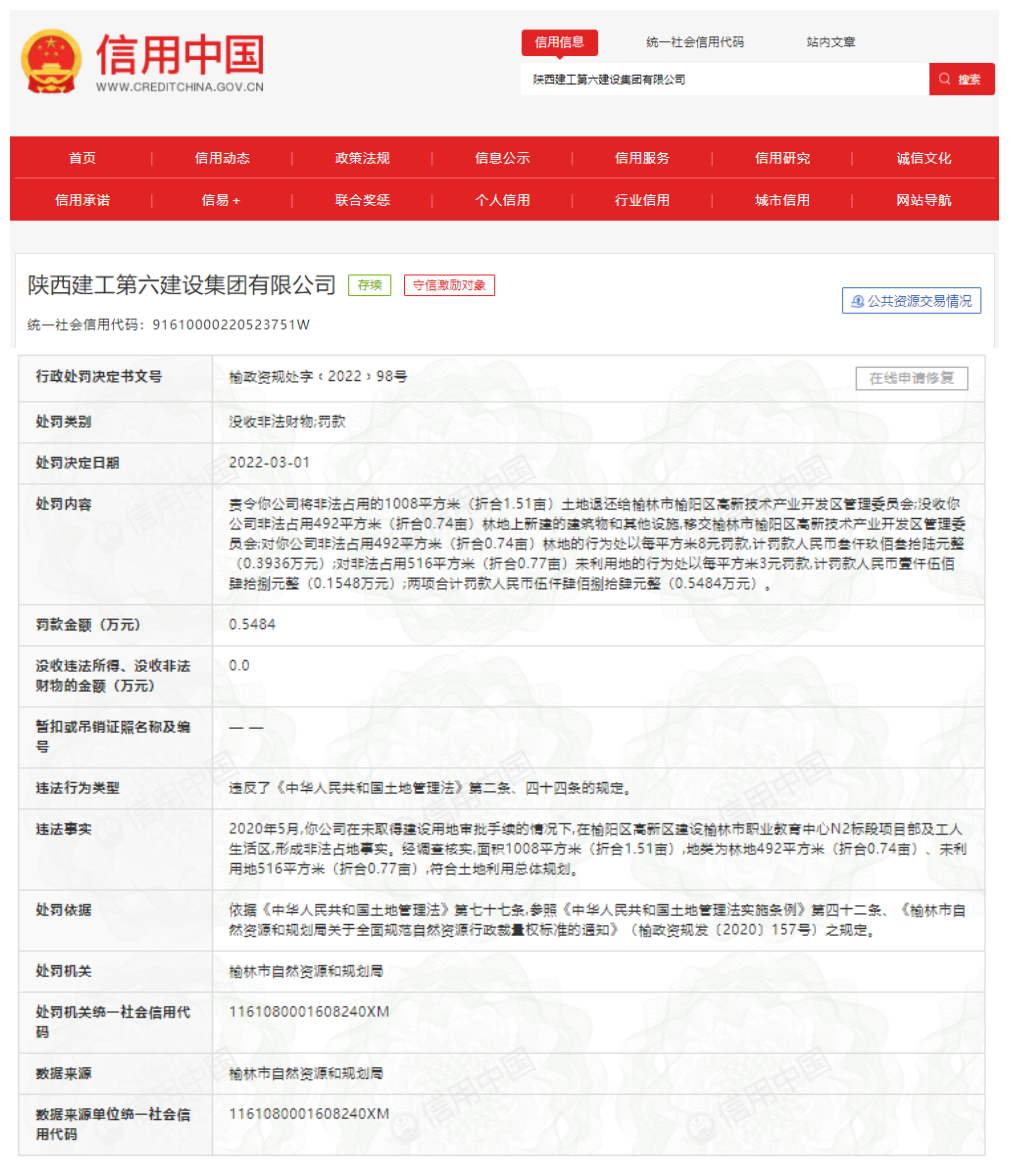Click the 数据来源 value 榆林市自然资源和规划局

click(306, 1074)
